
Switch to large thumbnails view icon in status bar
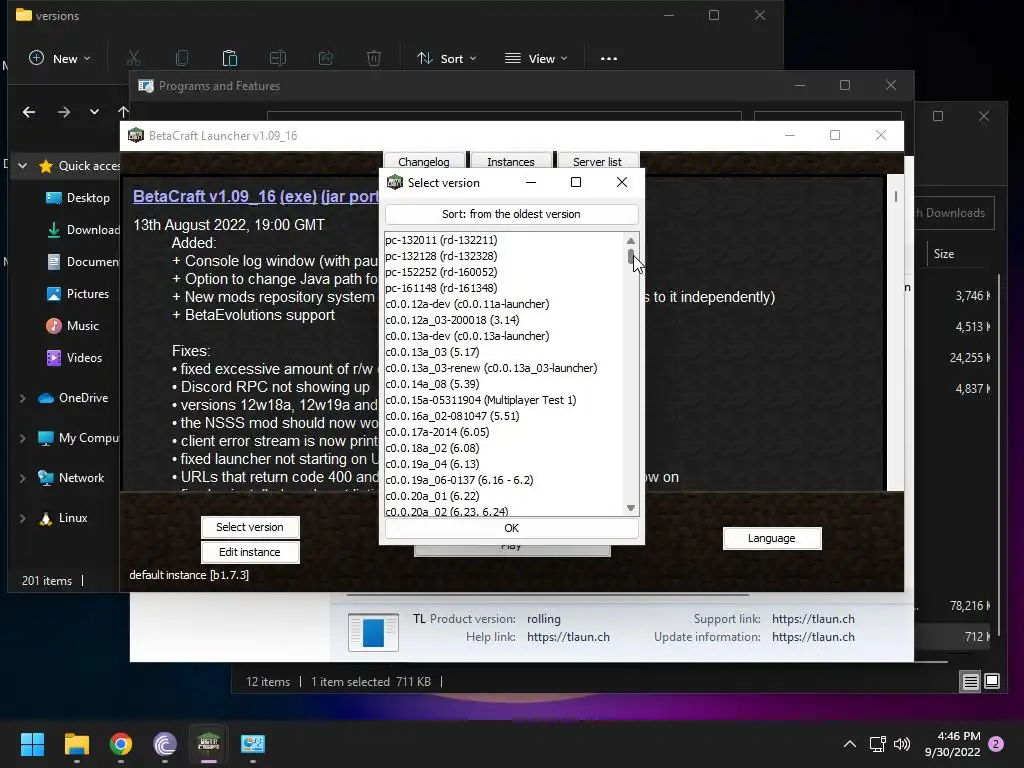pyautogui.click(x=991, y=682)
